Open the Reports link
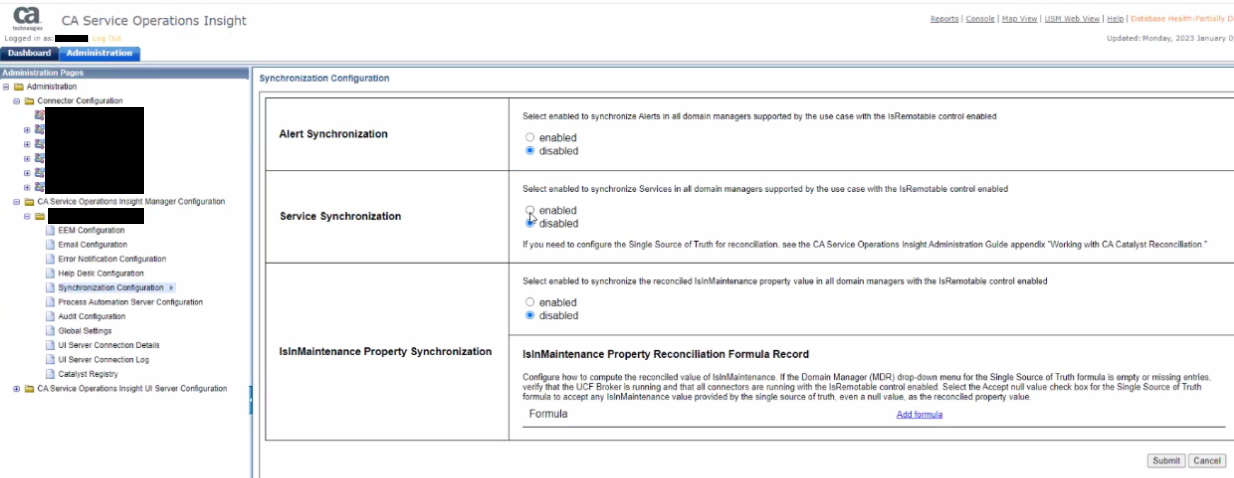Image resolution: width=1234 pixels, height=478 pixels. [x=944, y=19]
